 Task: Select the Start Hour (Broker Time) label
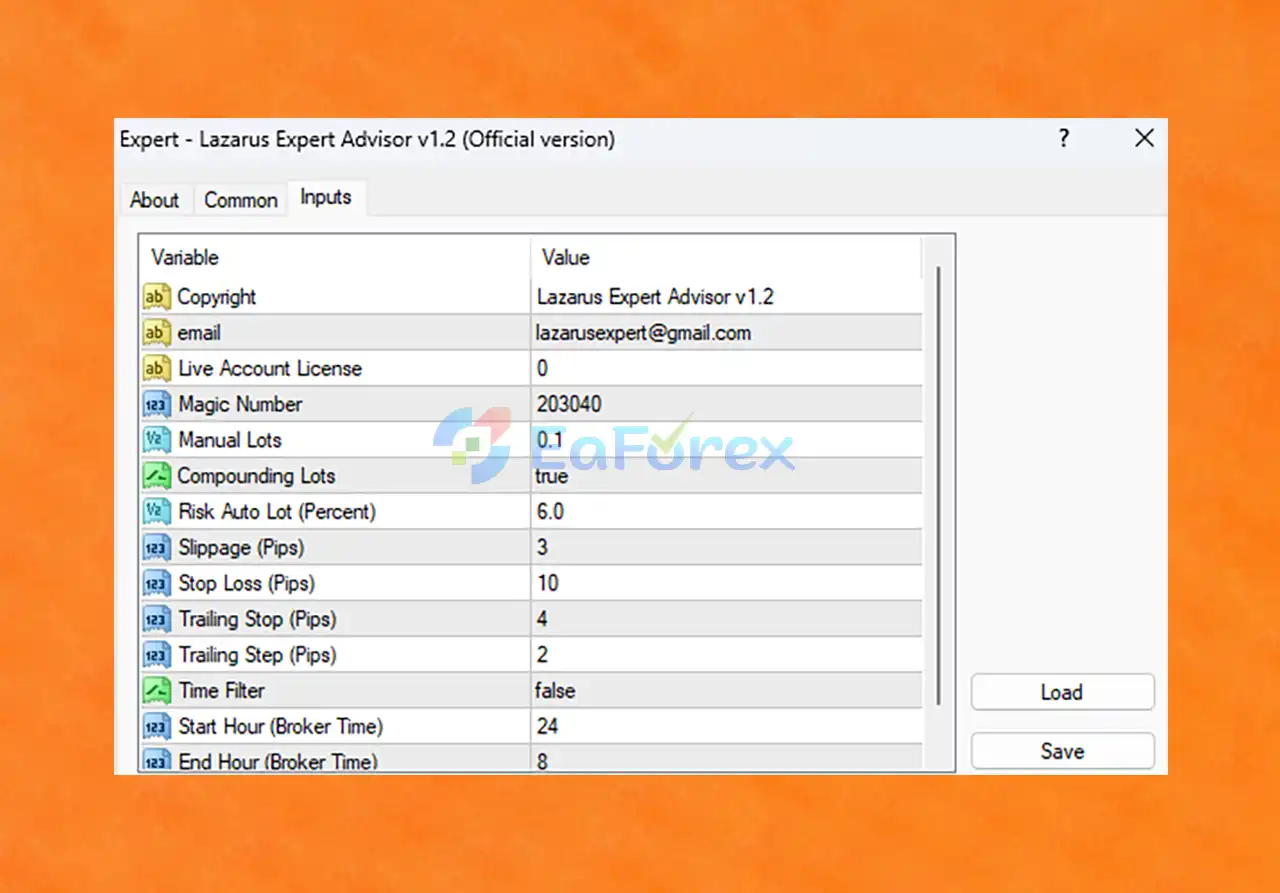coord(281,727)
